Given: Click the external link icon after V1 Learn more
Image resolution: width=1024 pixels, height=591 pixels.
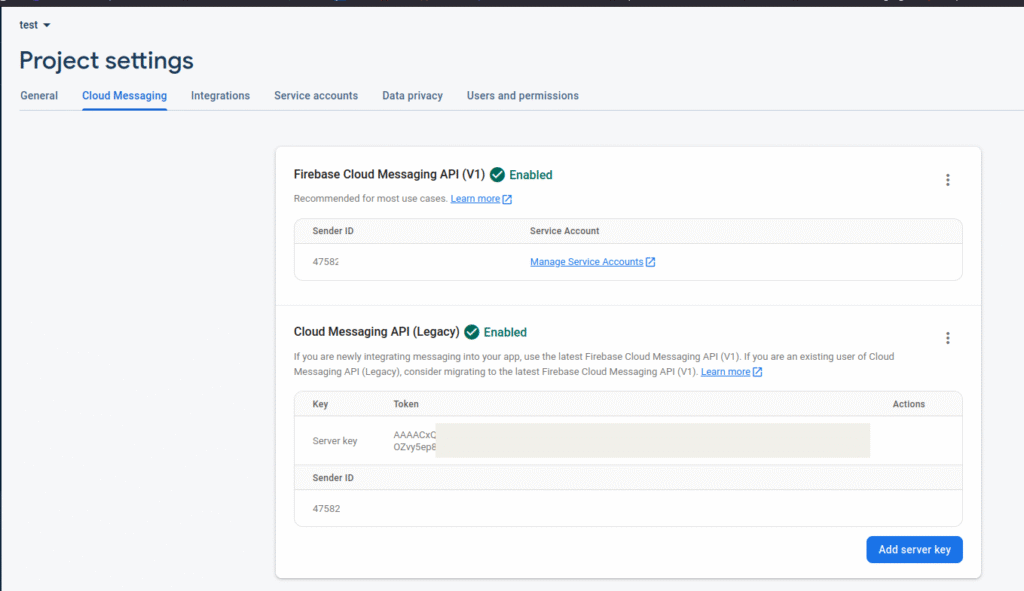Looking at the screenshot, I should click(507, 199).
